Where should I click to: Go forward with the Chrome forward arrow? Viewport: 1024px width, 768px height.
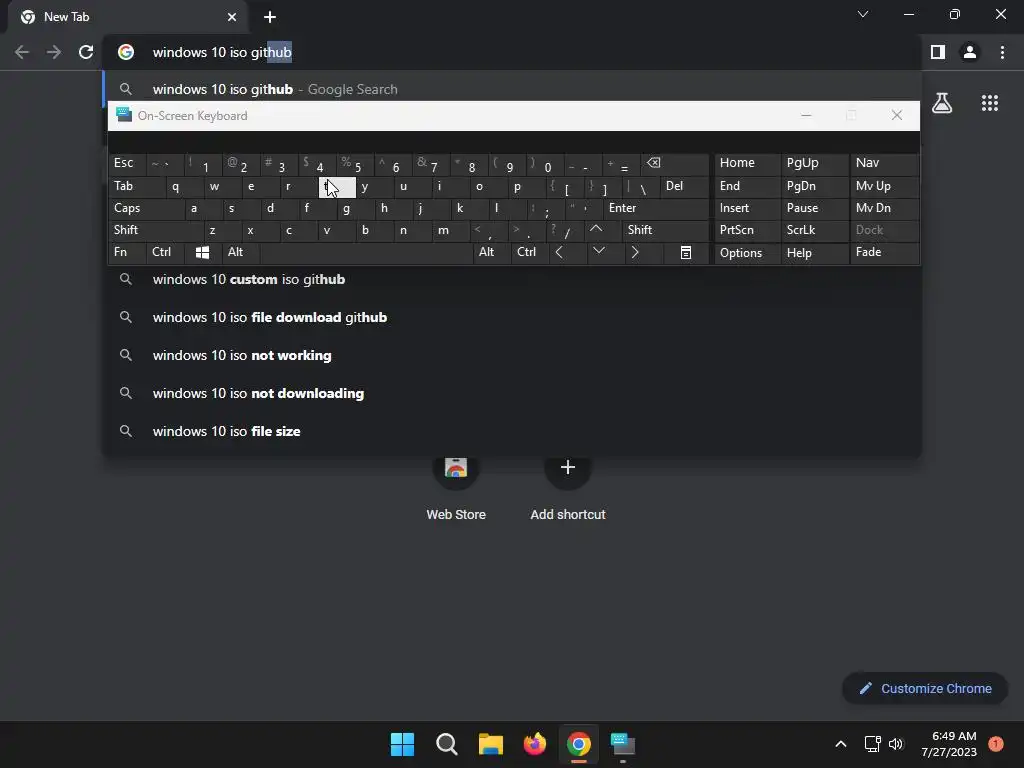tap(54, 52)
